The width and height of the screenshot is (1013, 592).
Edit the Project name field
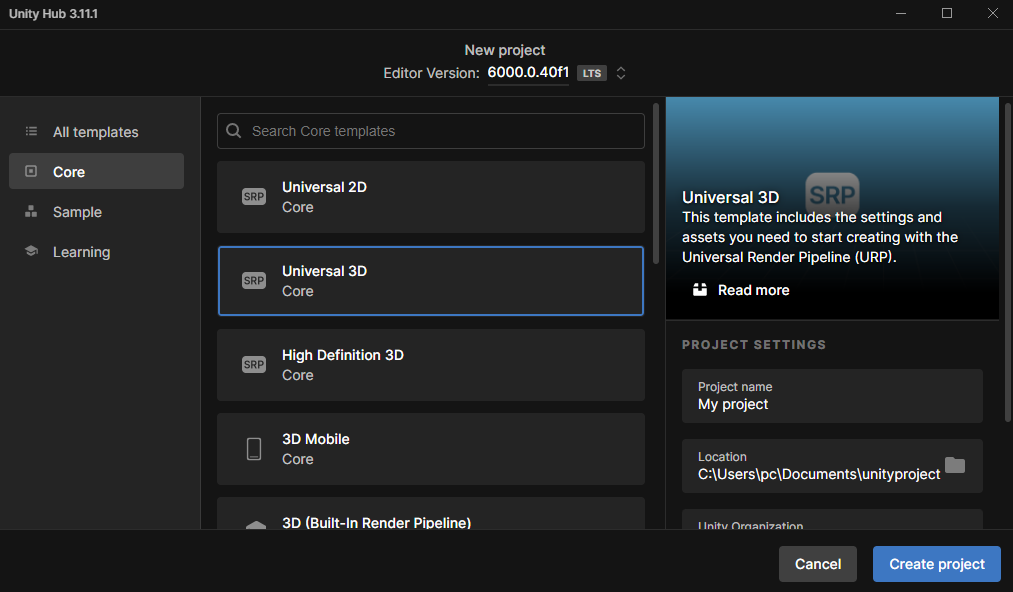832,396
